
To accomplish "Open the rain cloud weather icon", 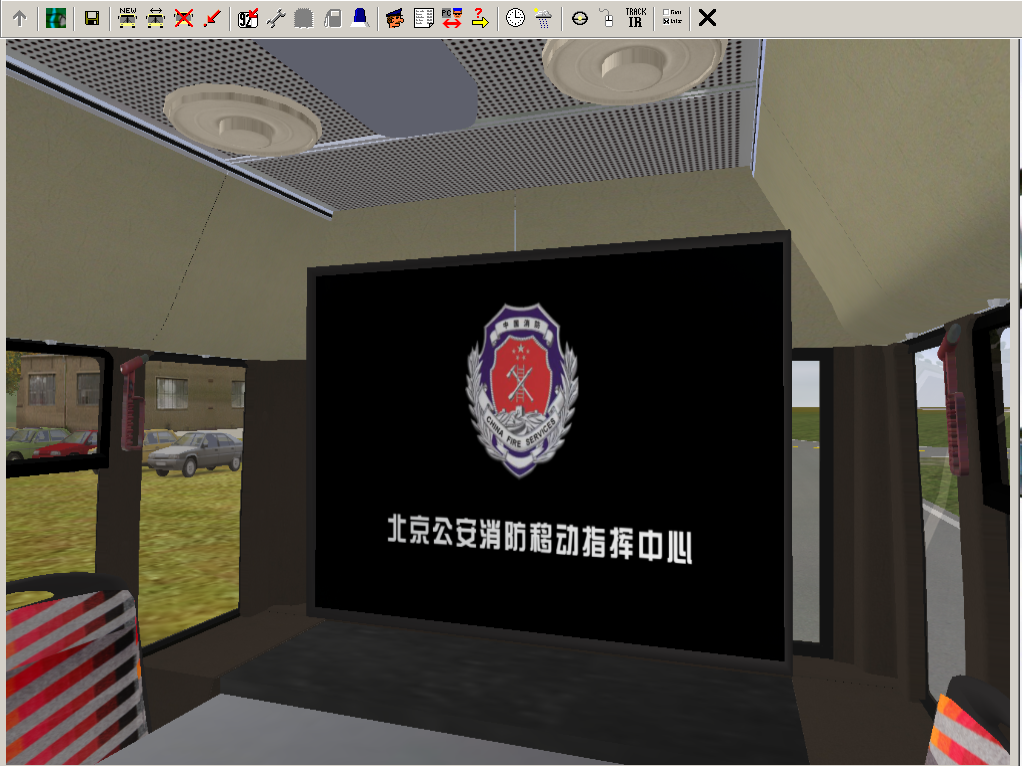I will point(544,18).
